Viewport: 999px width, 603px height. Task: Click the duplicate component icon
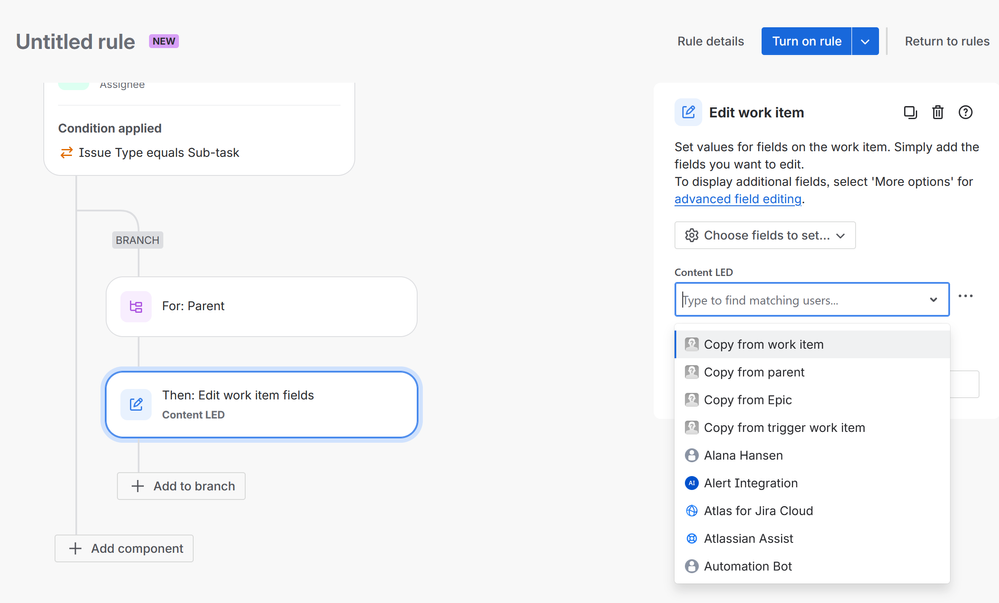click(x=910, y=112)
